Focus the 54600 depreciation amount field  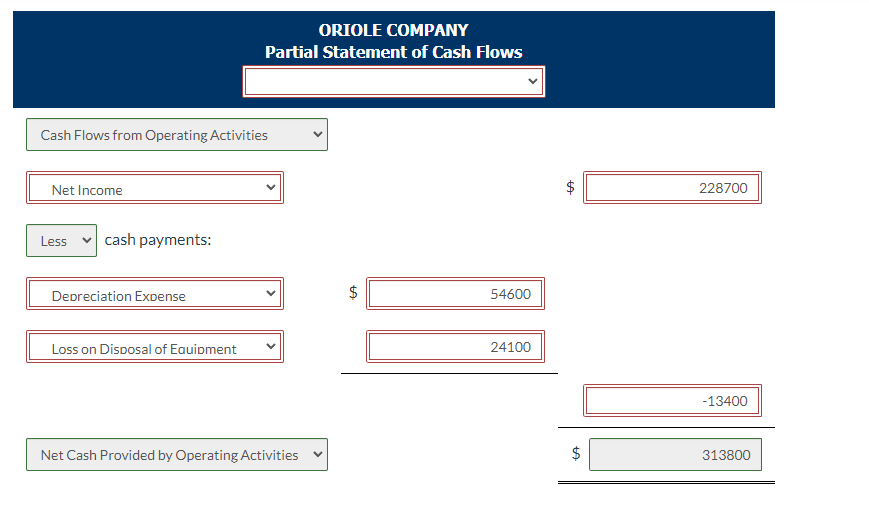(456, 294)
